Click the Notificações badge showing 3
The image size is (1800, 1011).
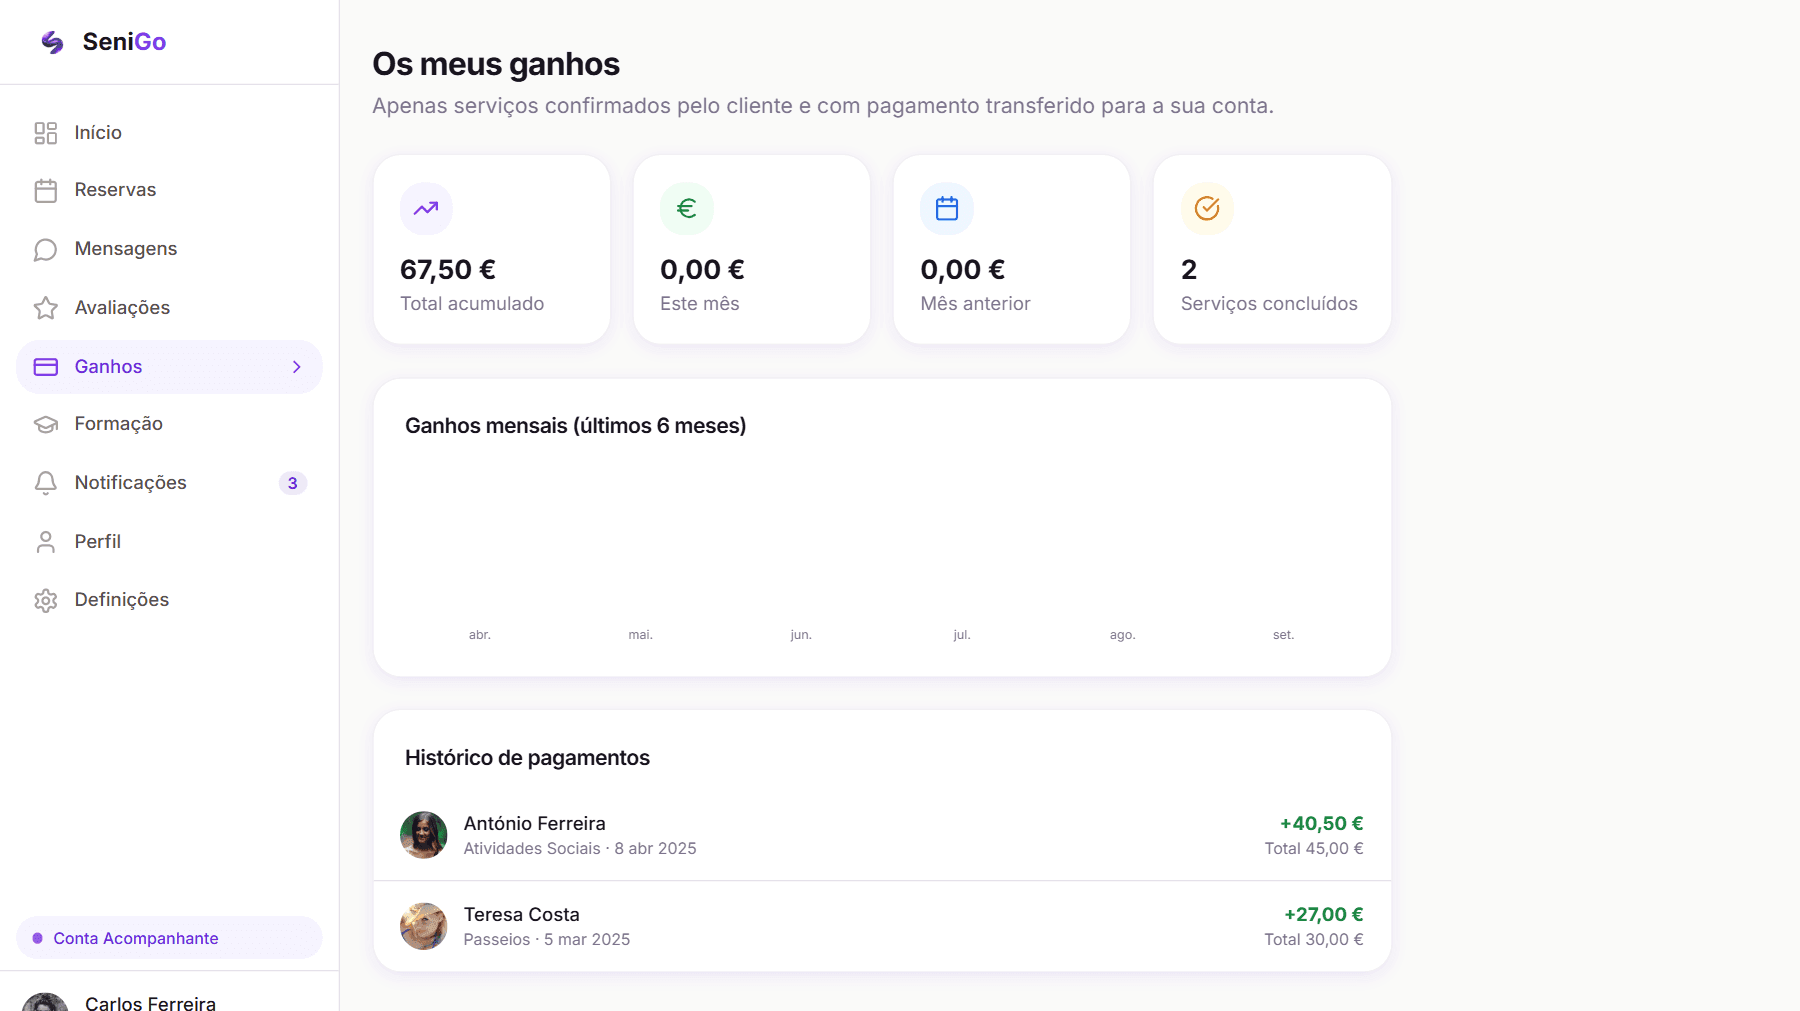292,483
